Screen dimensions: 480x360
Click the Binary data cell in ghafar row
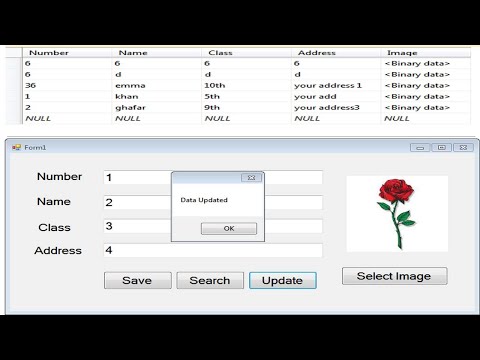pyautogui.click(x=426, y=107)
